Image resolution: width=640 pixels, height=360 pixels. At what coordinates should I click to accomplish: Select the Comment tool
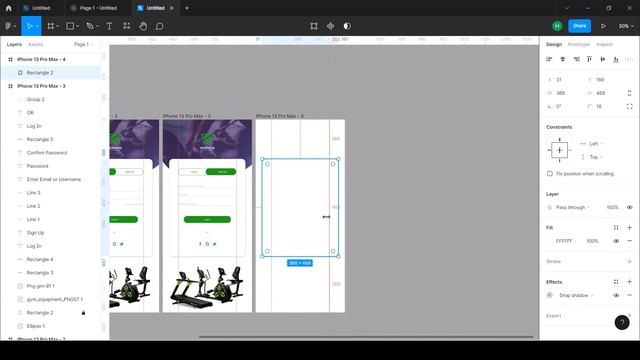coord(160,26)
